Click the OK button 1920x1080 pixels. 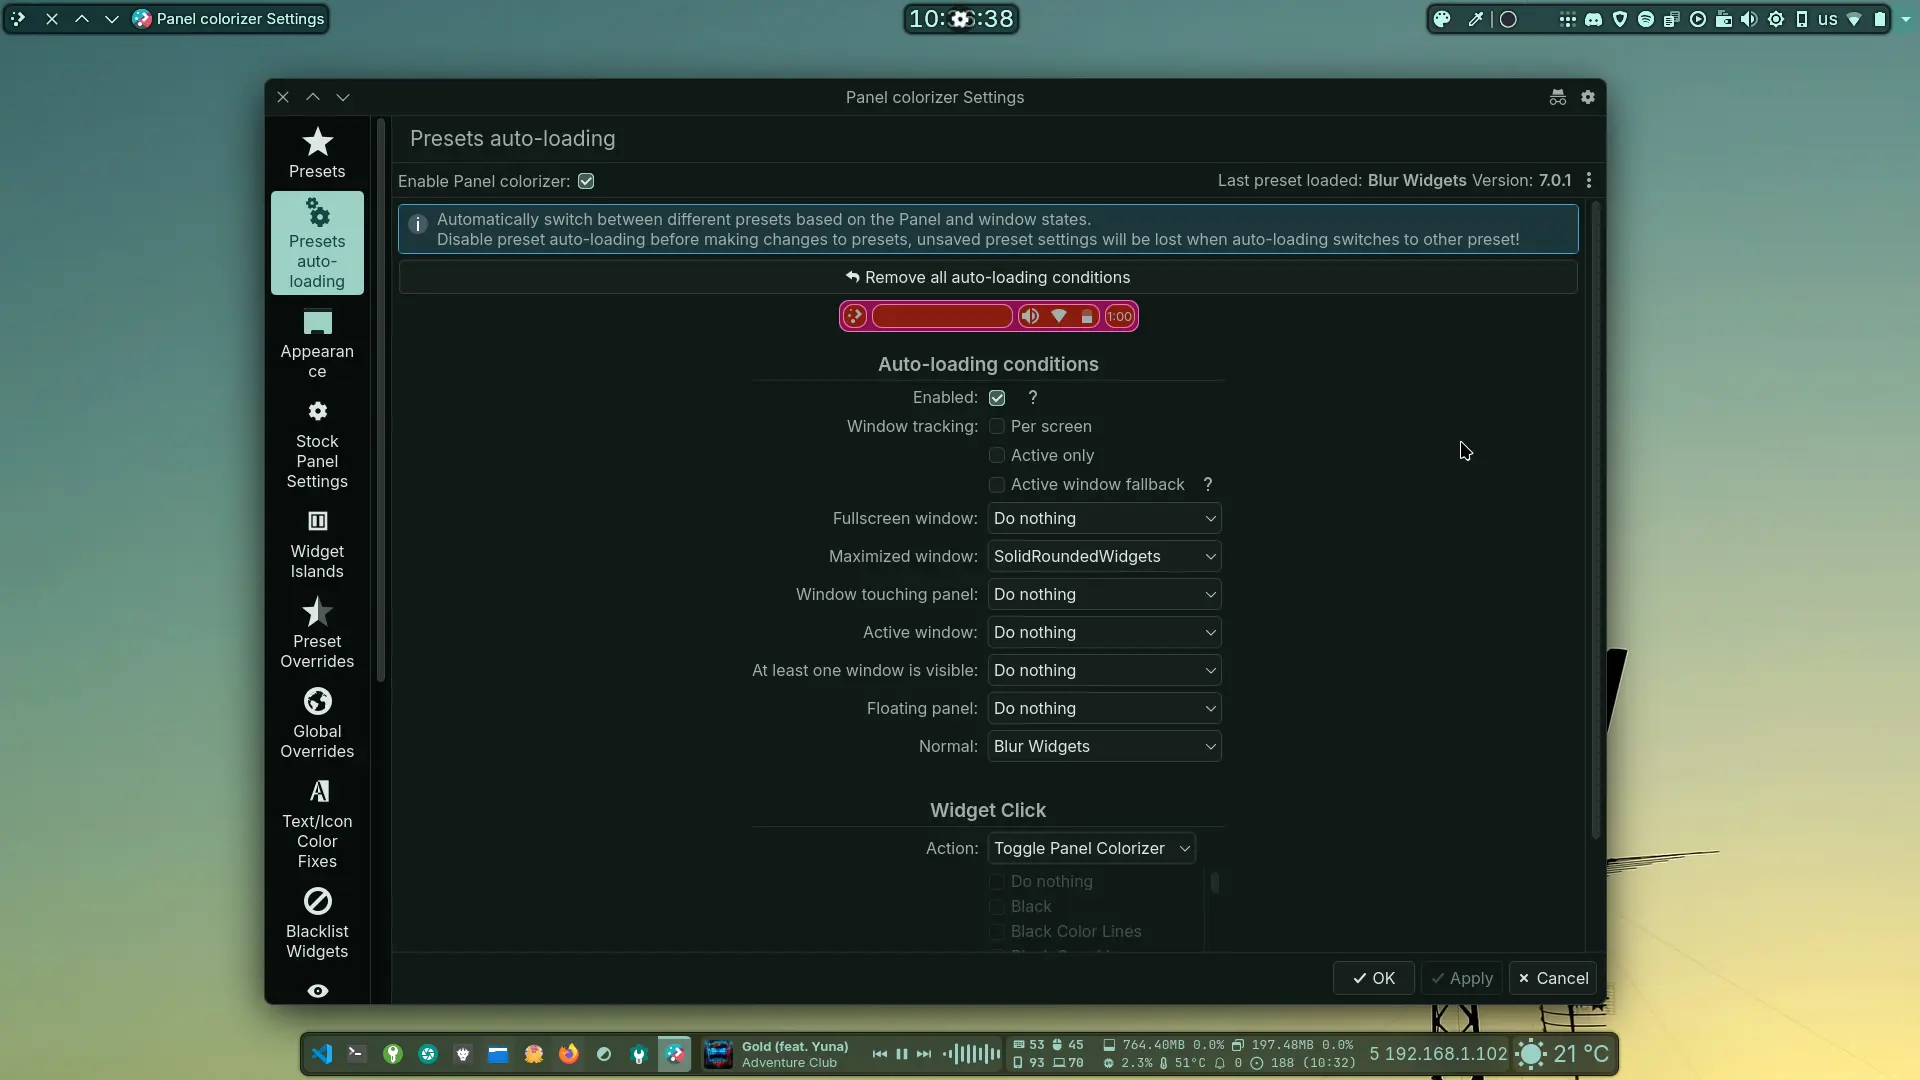click(1374, 978)
